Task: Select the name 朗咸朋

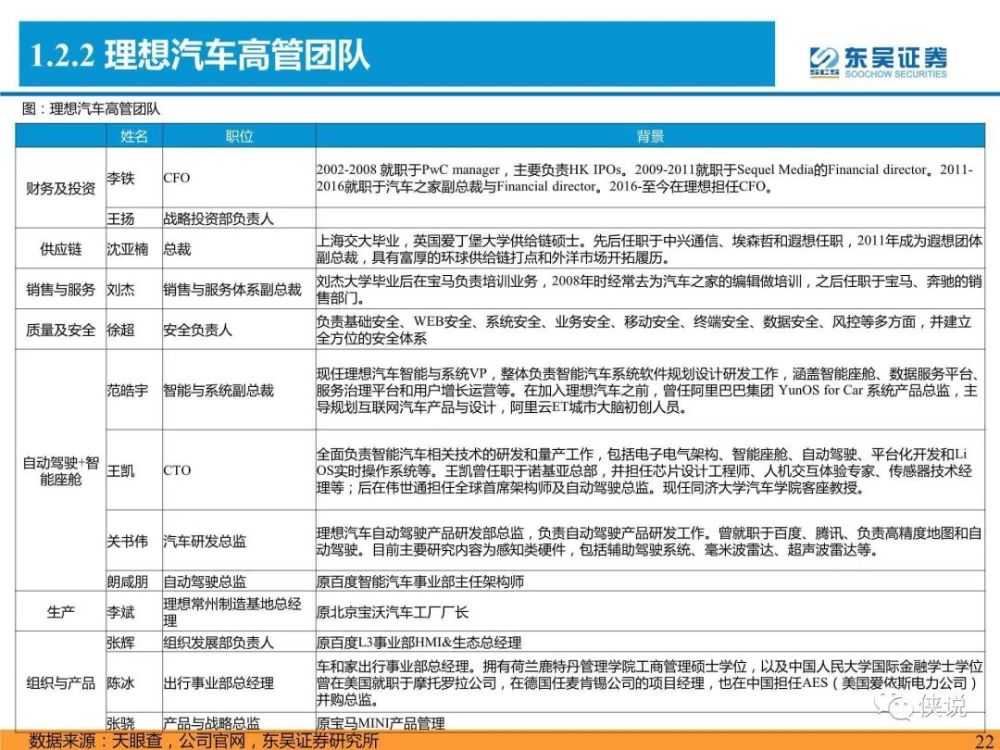Action: pos(128,582)
